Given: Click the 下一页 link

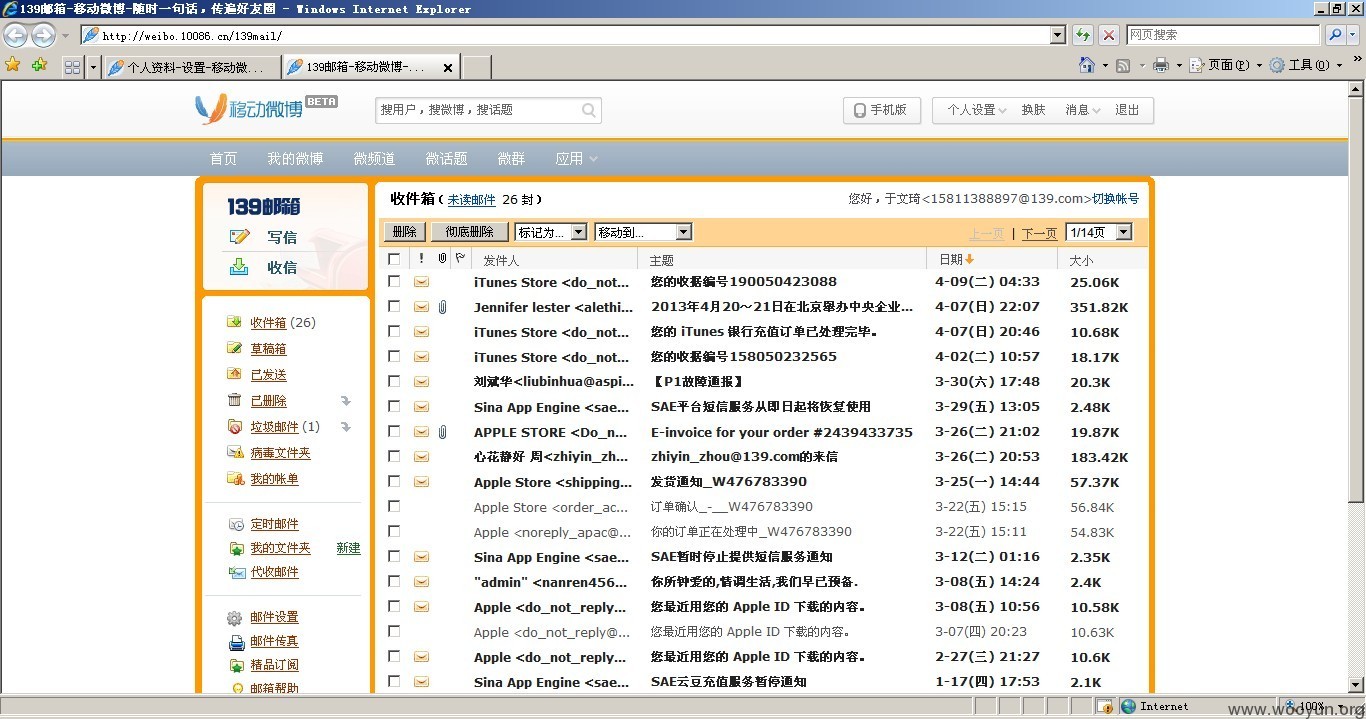Looking at the screenshot, I should [x=1040, y=233].
